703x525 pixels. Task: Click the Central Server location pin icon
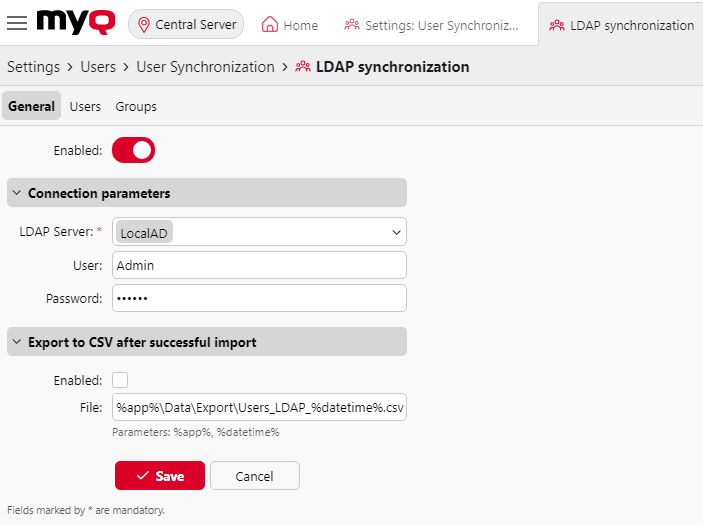tap(144, 25)
